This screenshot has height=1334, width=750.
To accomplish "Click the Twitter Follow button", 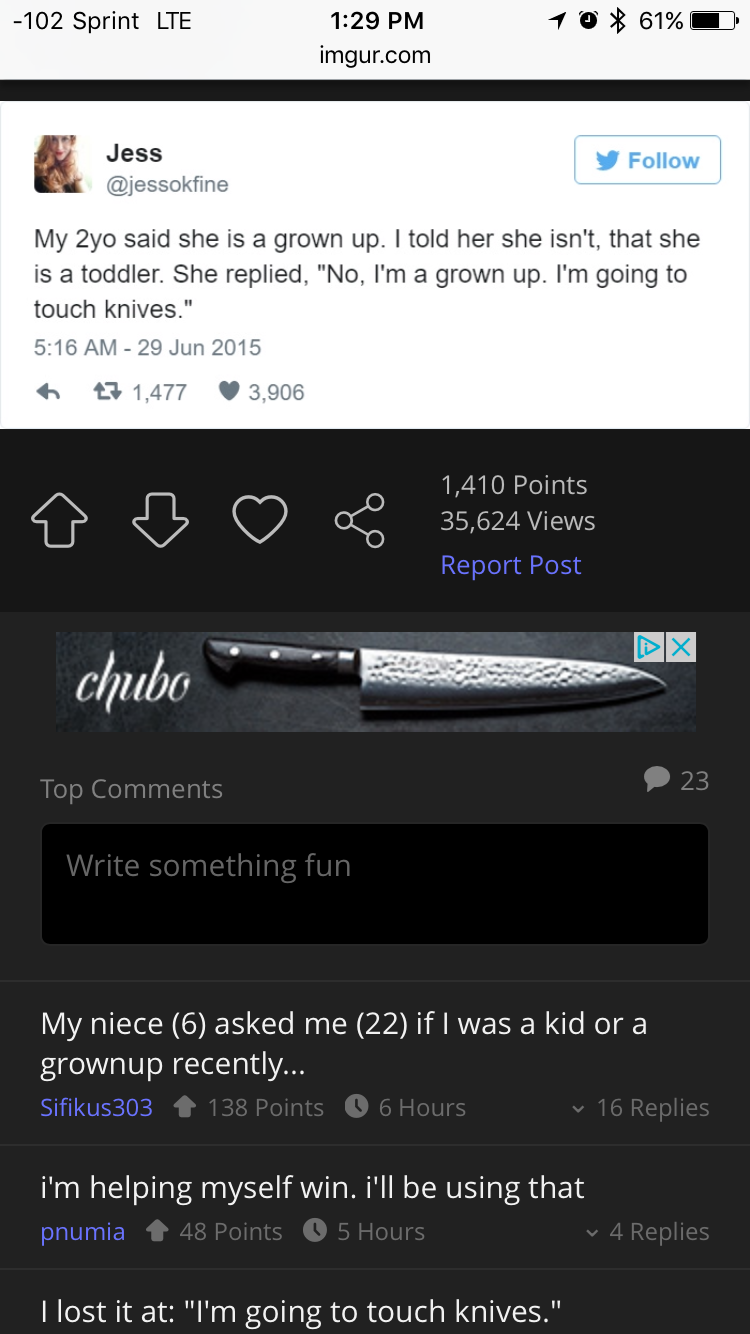I will coord(647,160).
